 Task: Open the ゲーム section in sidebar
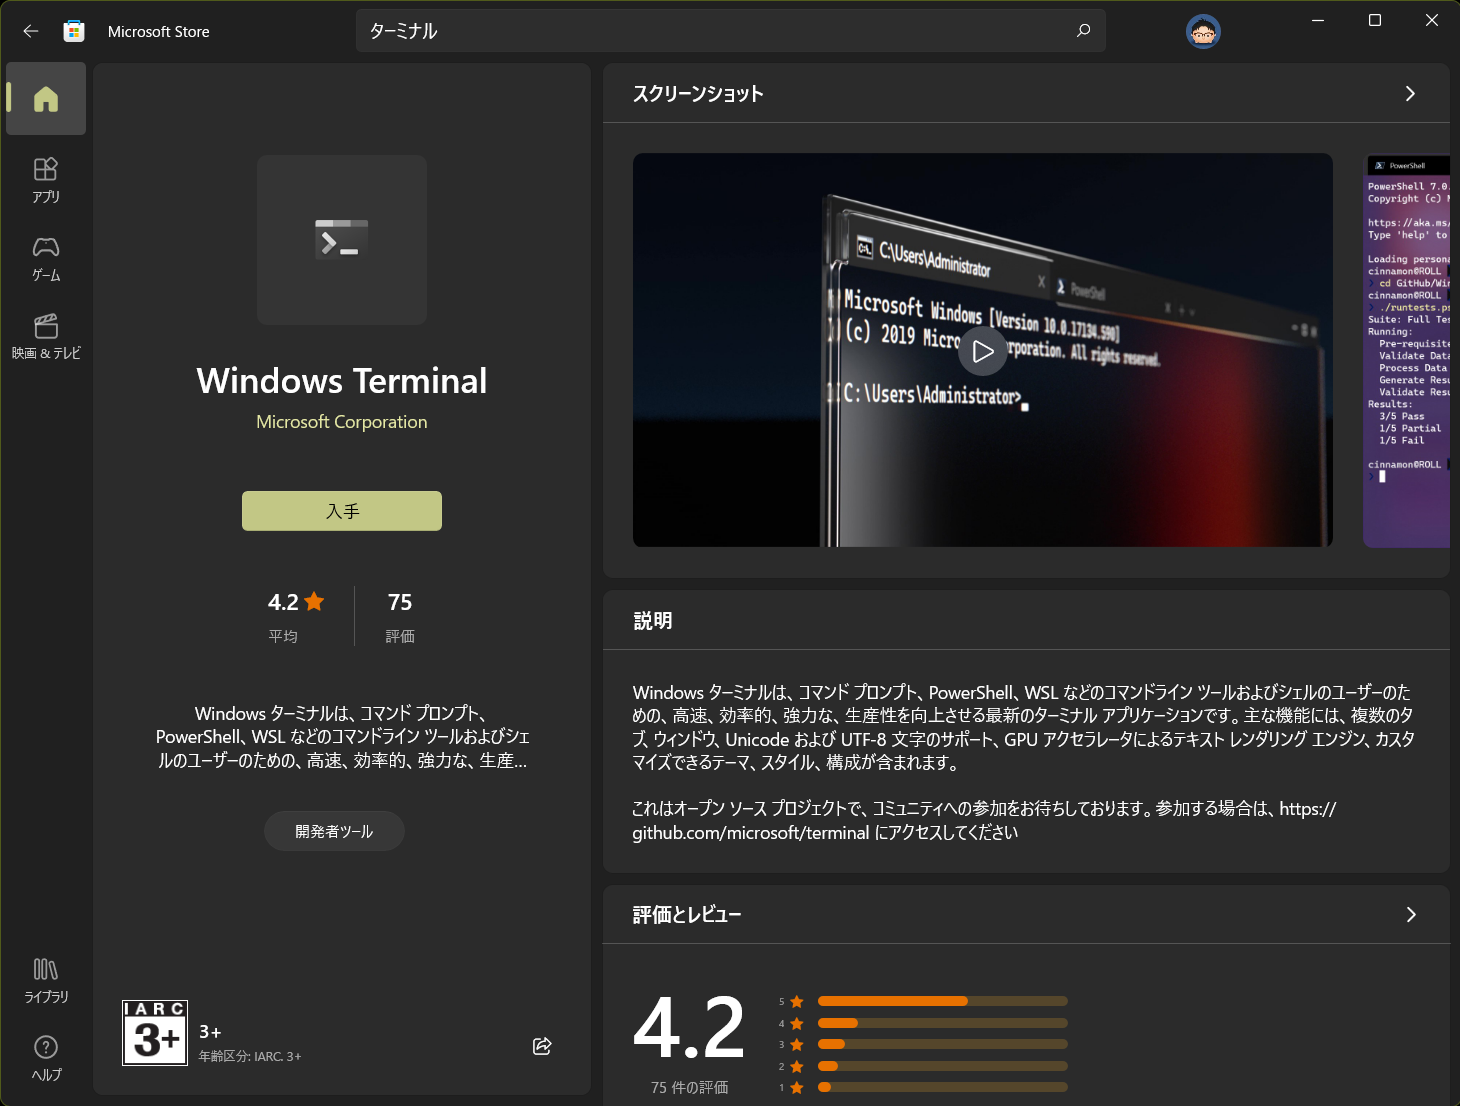[x=46, y=258]
